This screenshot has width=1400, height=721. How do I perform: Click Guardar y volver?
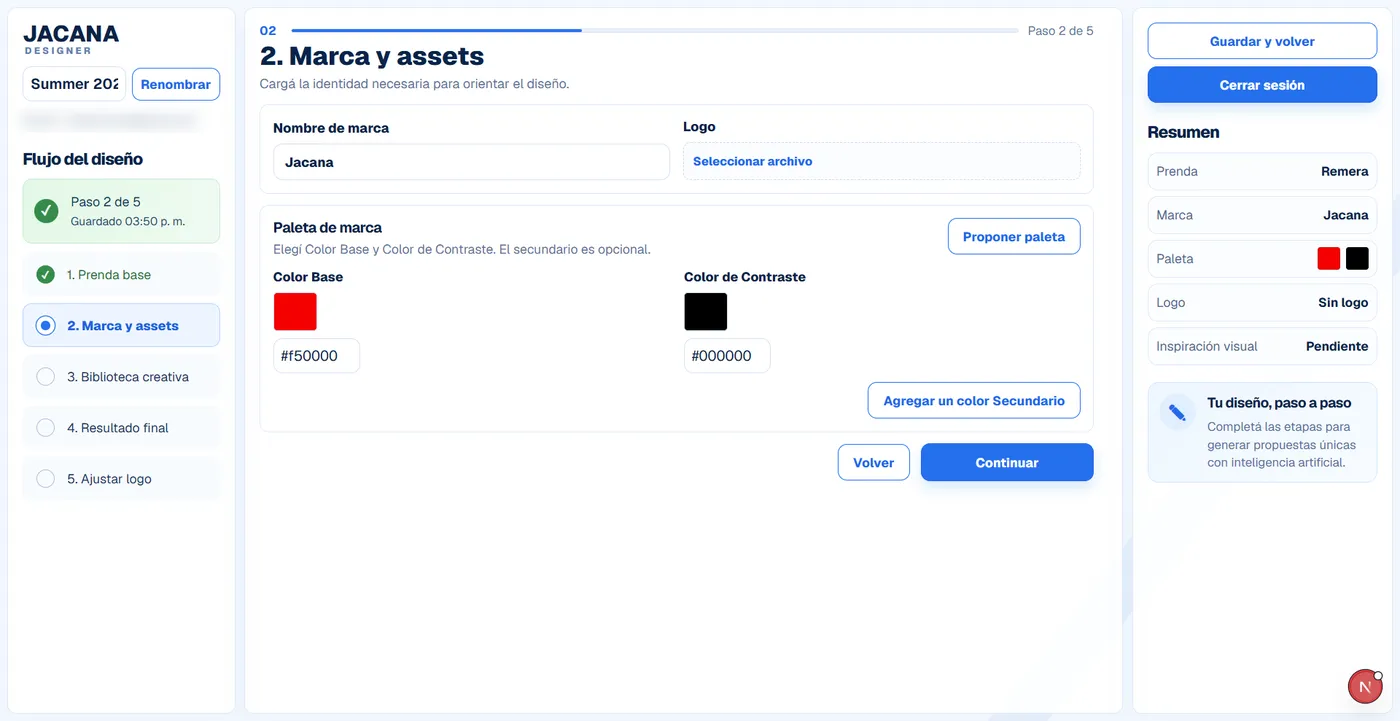pos(1262,41)
